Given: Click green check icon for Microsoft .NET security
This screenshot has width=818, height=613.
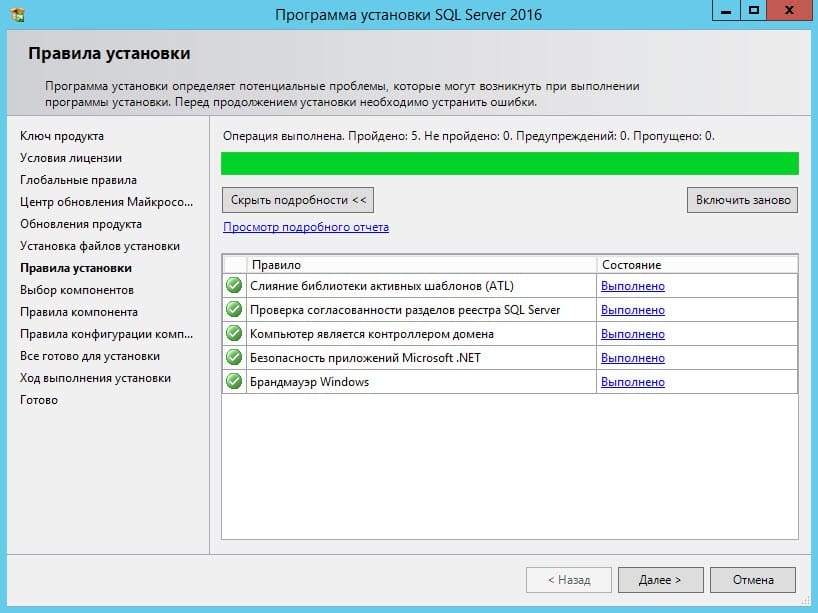Looking at the screenshot, I should pos(234,358).
